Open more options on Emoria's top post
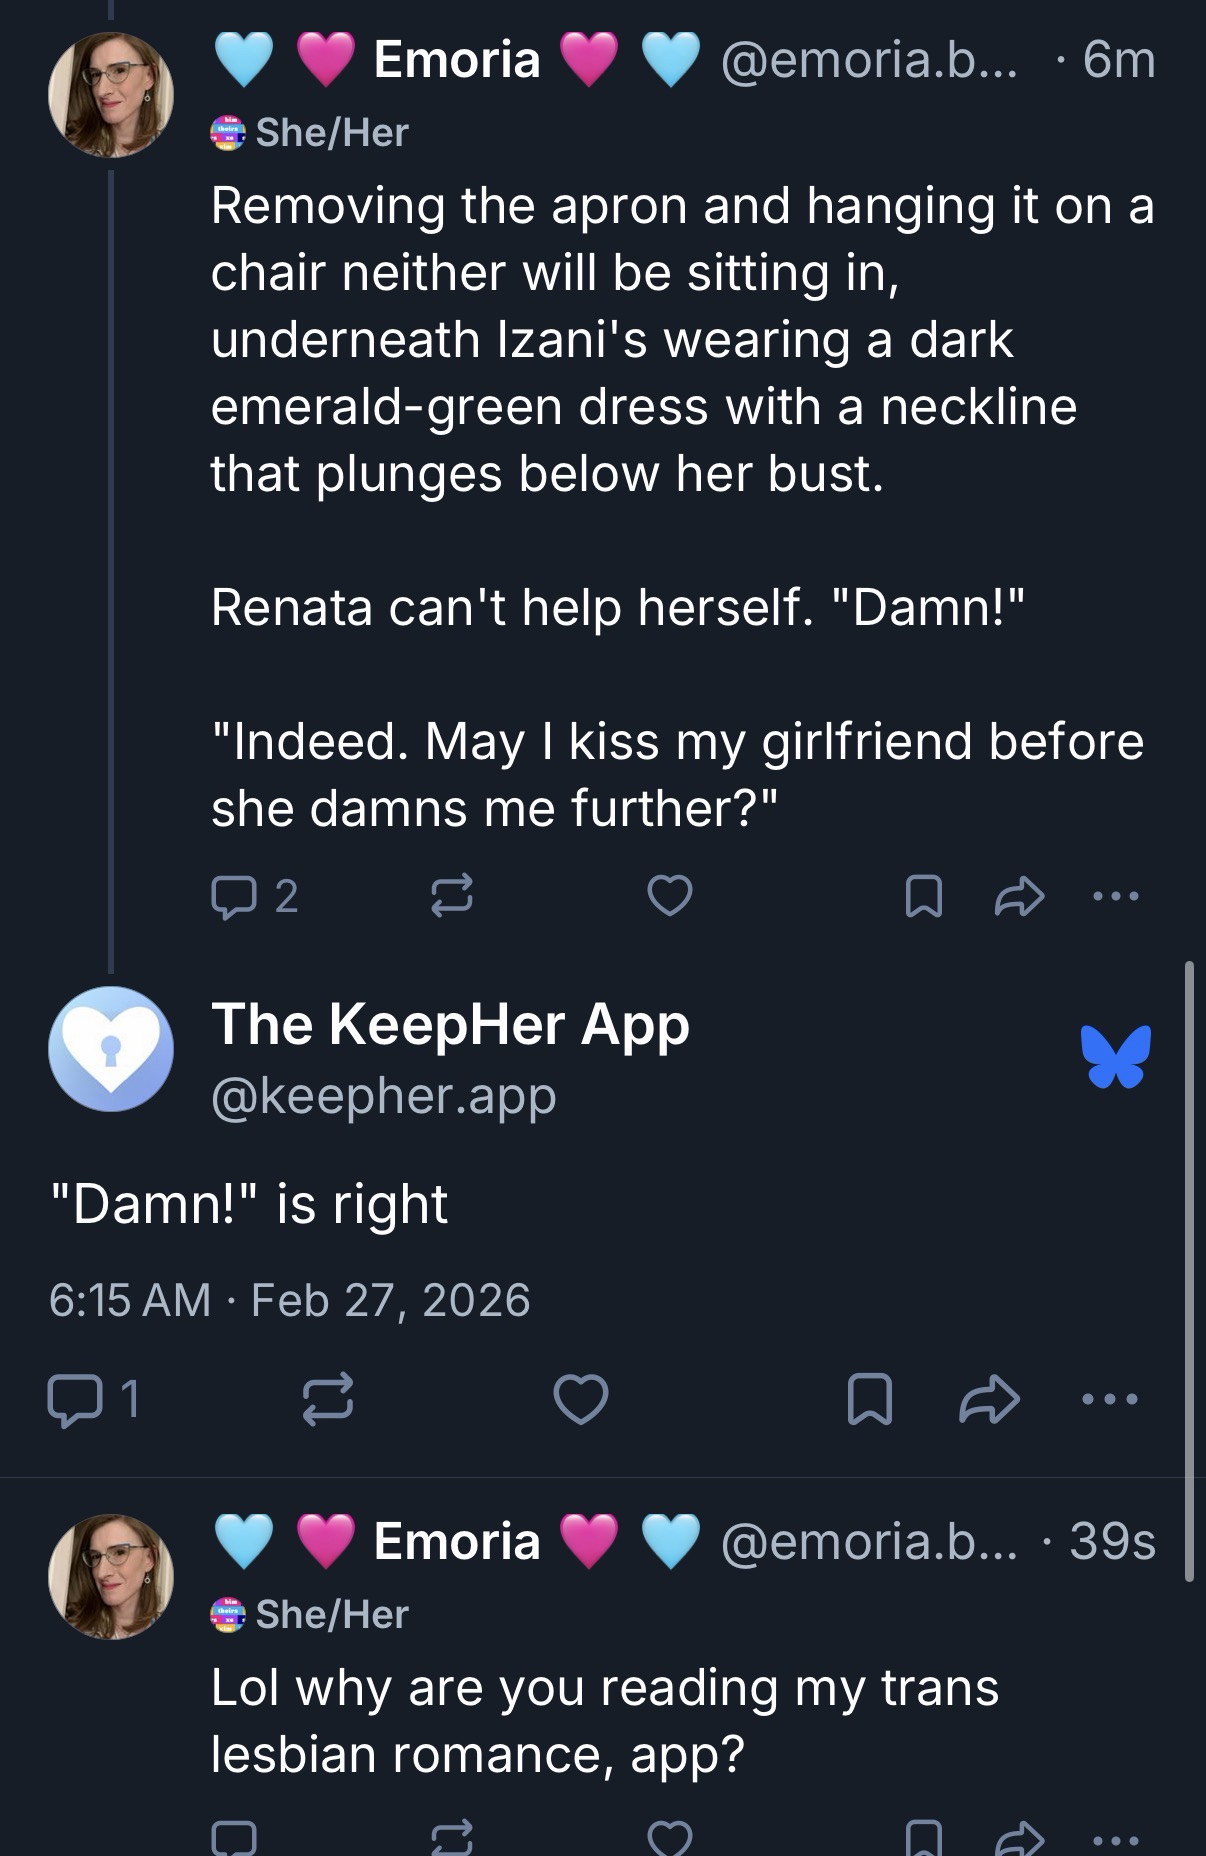Viewport: 1206px width, 1856px height. coord(1115,896)
